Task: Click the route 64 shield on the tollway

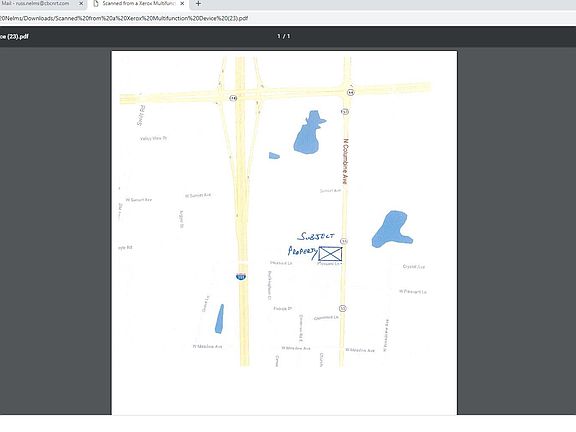Action: [233, 98]
